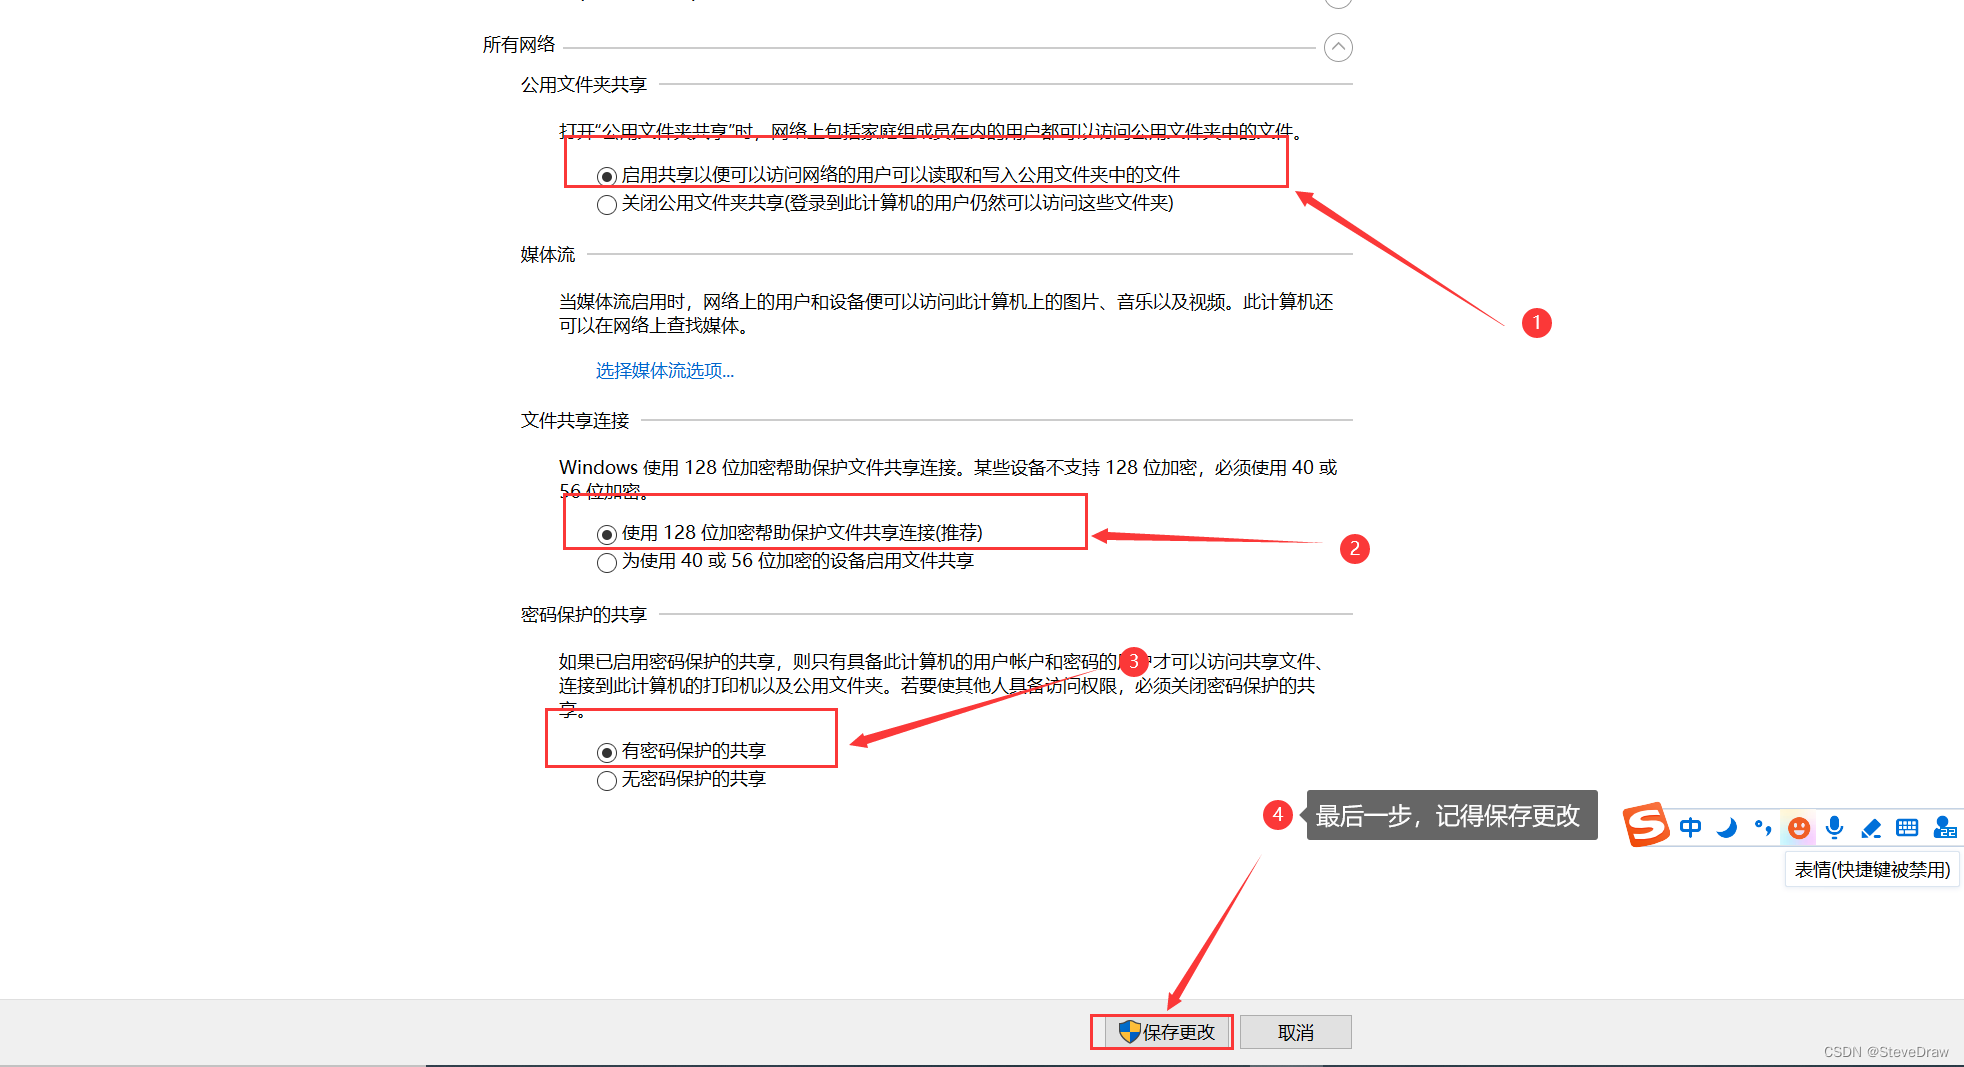The width and height of the screenshot is (1964, 1067).
Task: Collapse the 所有网络 section
Action: click(x=1338, y=47)
